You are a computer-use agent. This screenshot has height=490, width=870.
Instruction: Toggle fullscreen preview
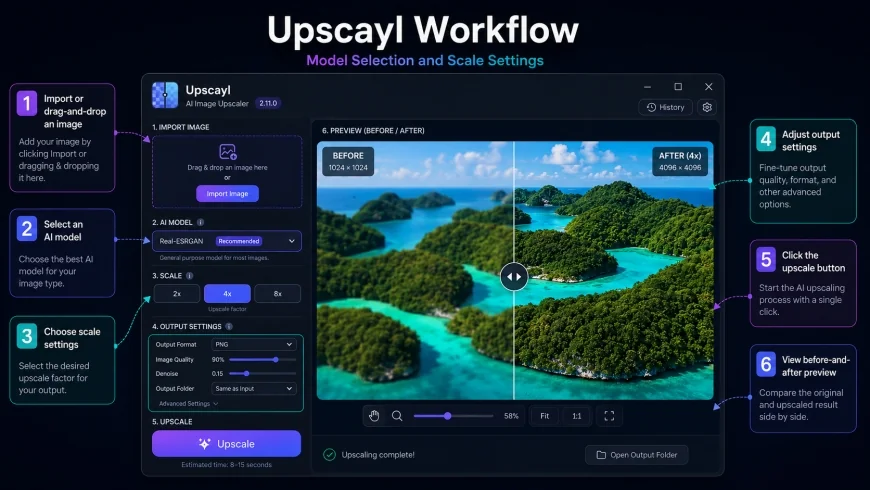[609, 416]
